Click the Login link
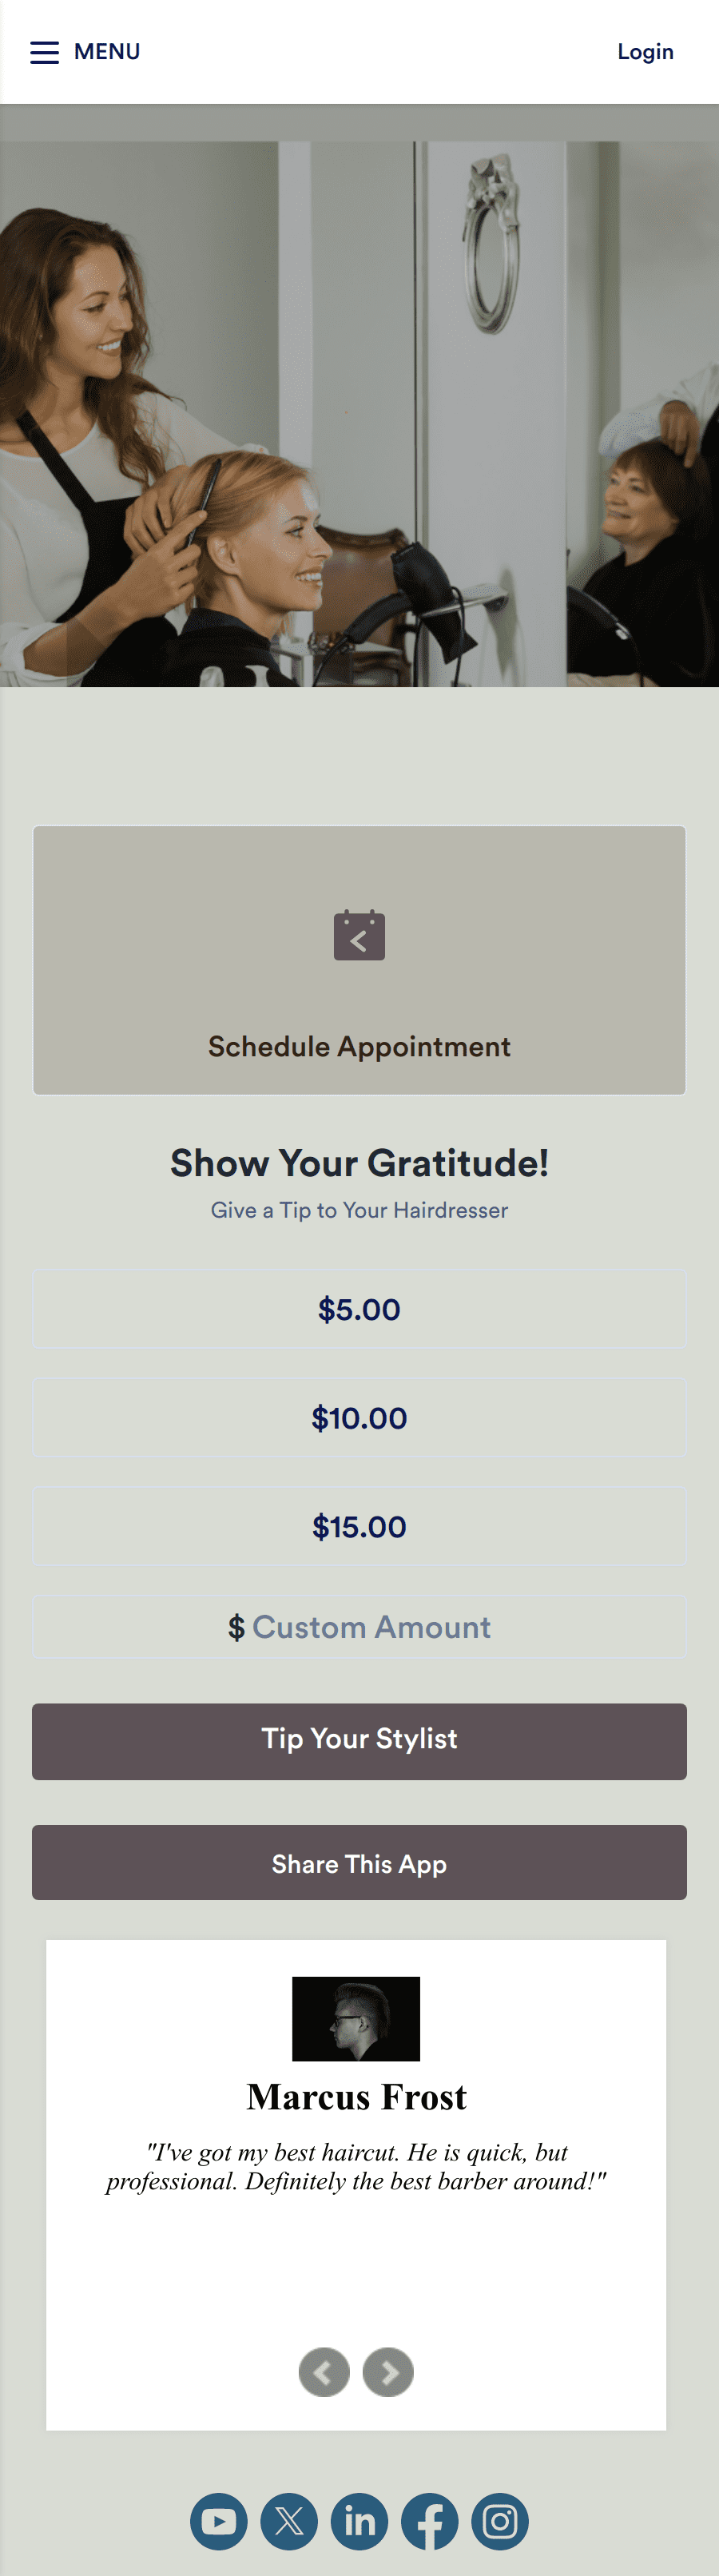This screenshot has height=2576, width=719. click(646, 52)
